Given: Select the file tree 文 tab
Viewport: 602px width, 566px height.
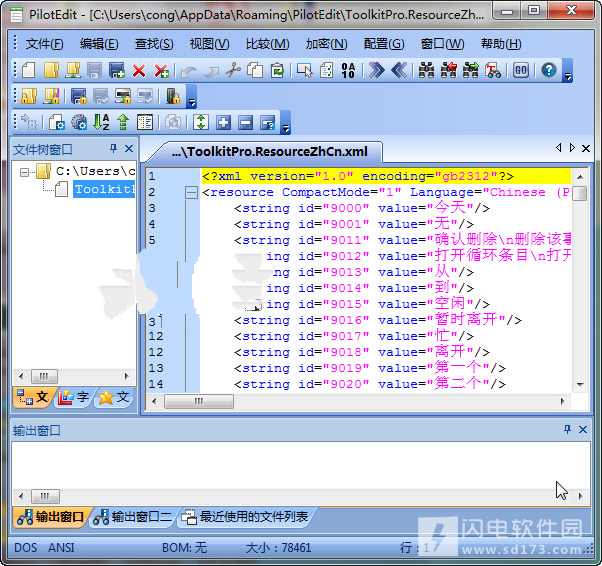Looking at the screenshot, I should click(x=33, y=397).
